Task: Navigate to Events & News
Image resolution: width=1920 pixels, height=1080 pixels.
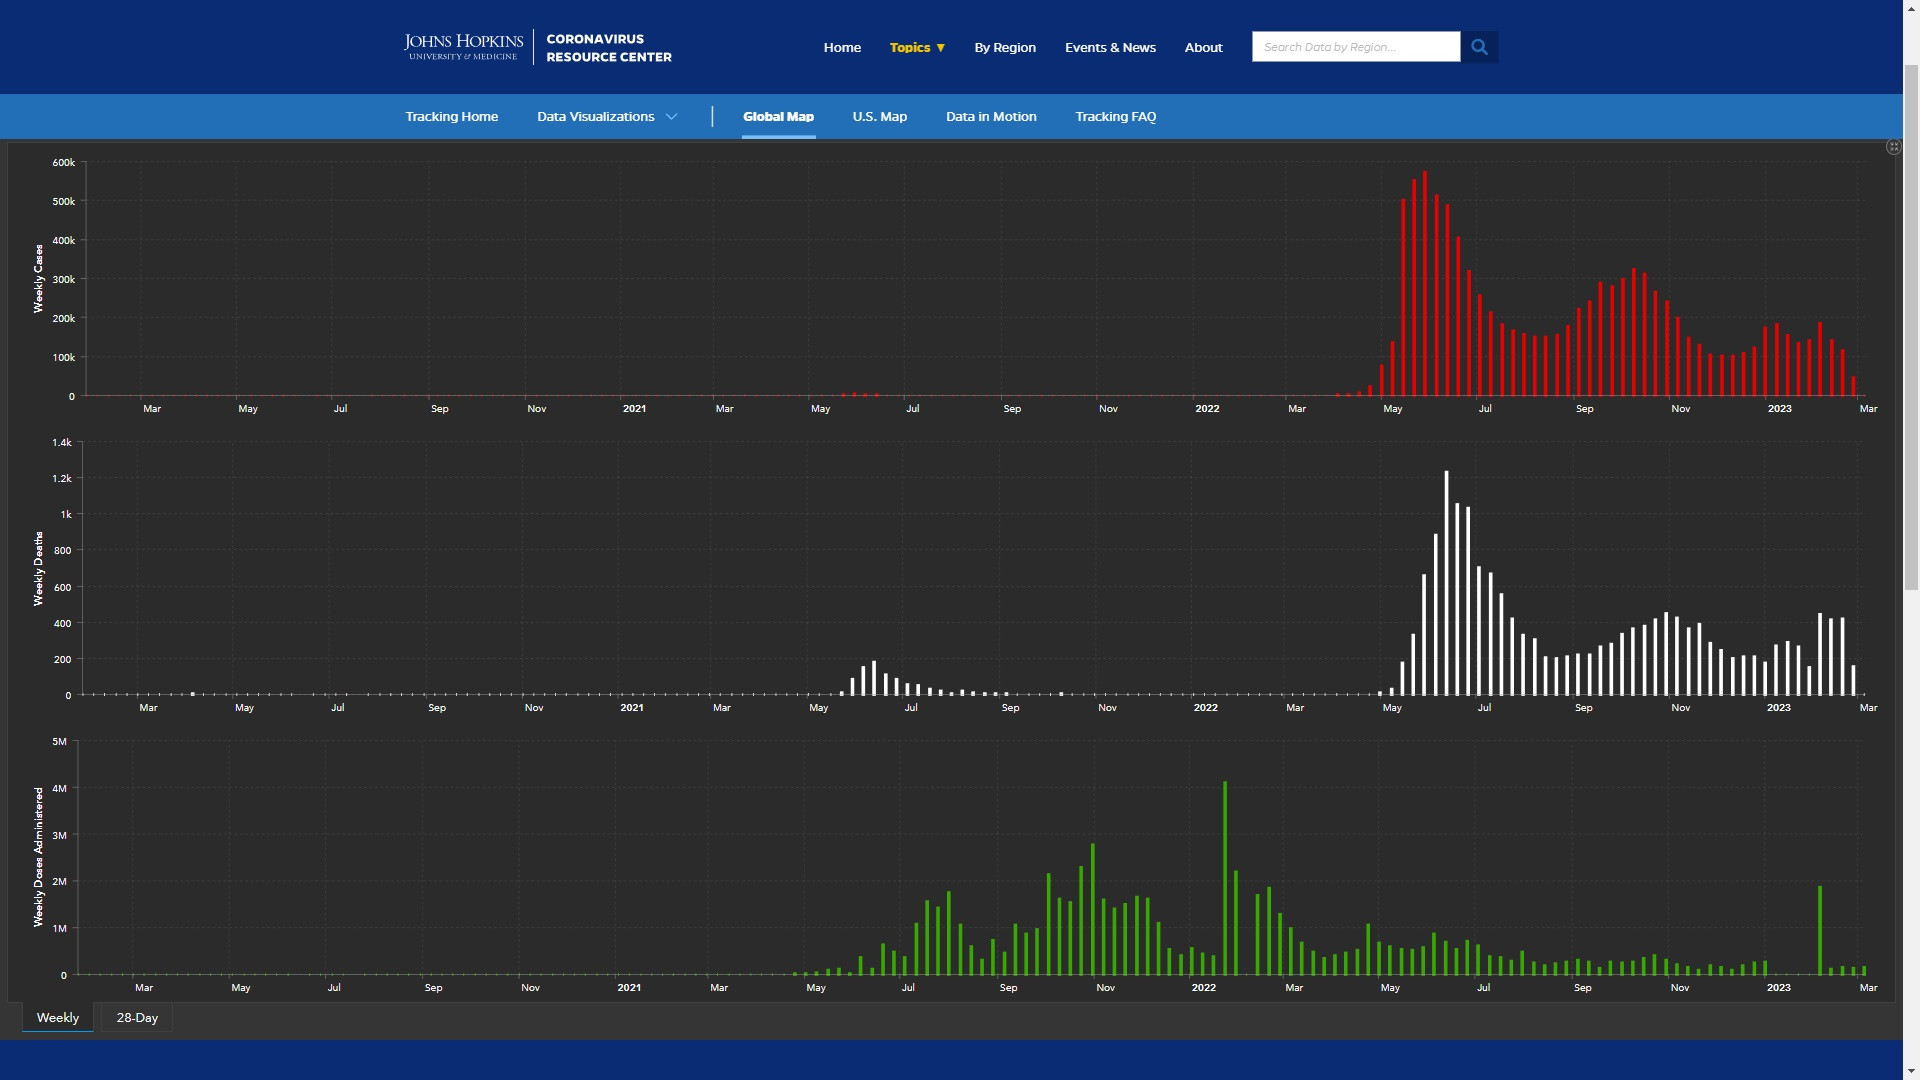Action: click(x=1110, y=47)
